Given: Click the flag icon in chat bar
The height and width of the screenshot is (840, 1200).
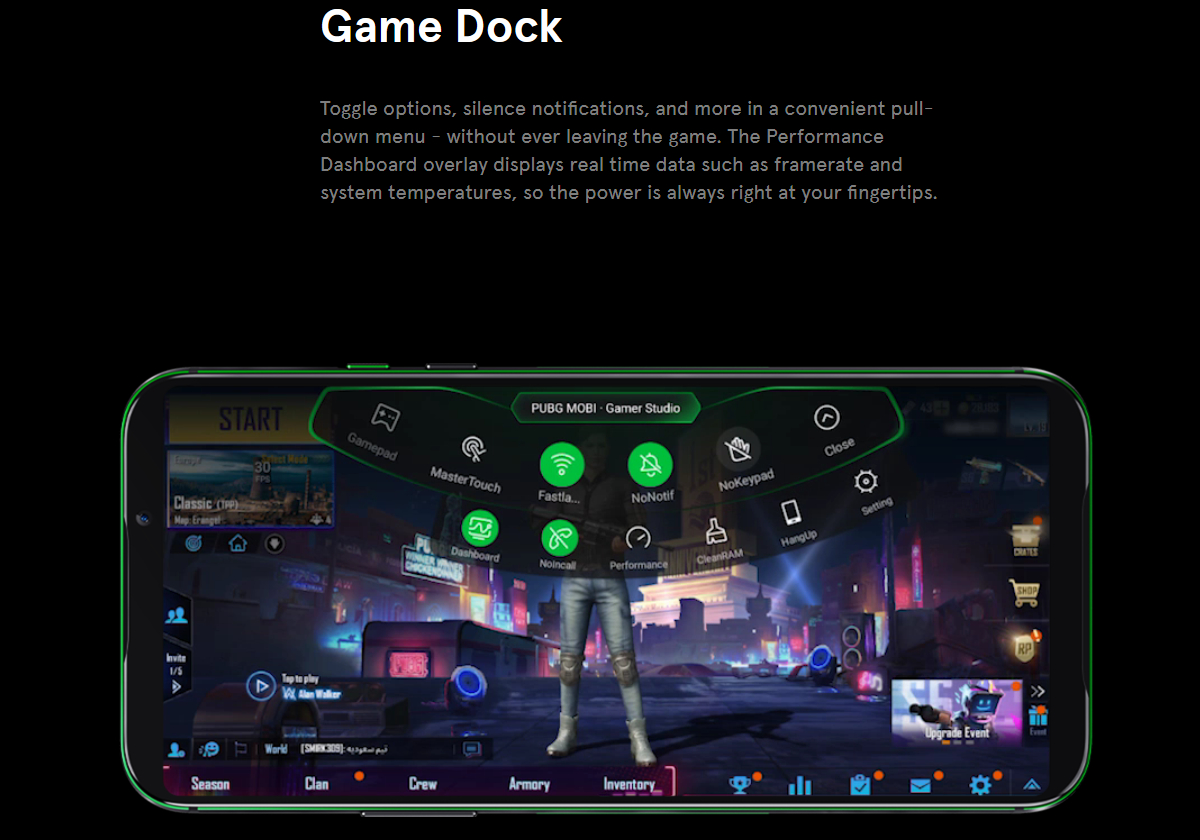Looking at the screenshot, I should coord(240,748).
